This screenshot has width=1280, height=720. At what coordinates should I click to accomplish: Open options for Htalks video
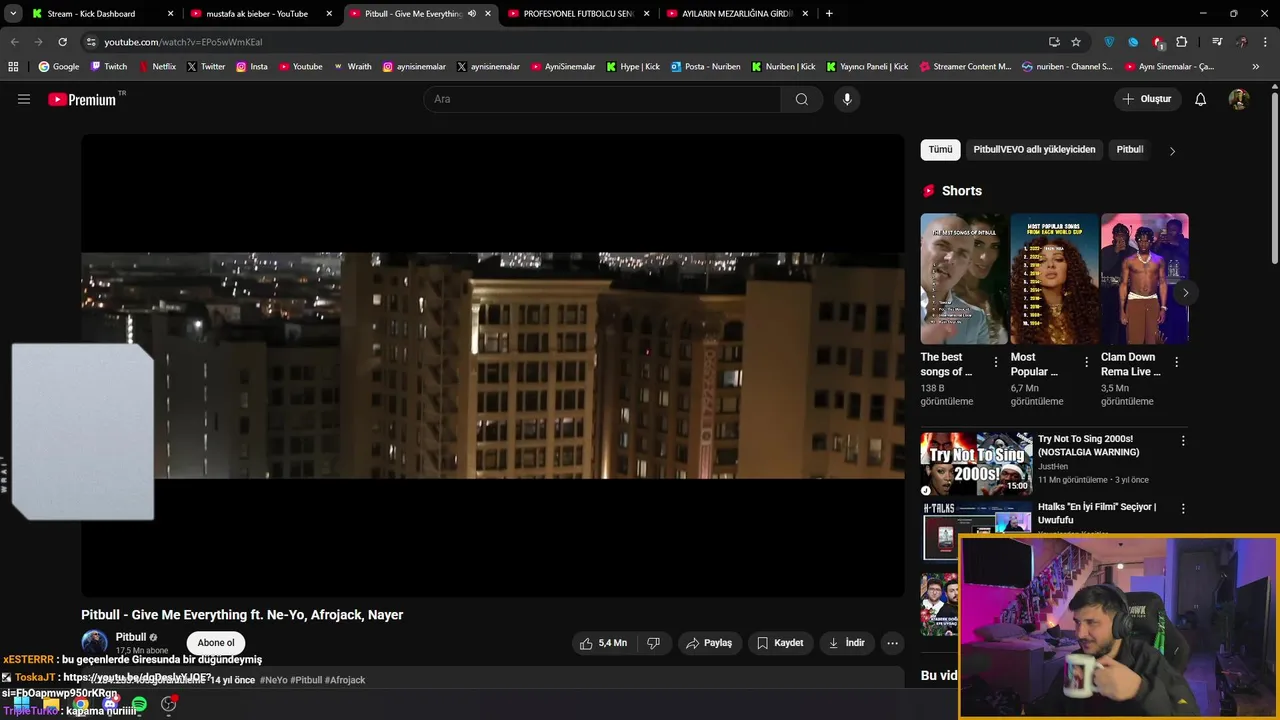click(1183, 509)
